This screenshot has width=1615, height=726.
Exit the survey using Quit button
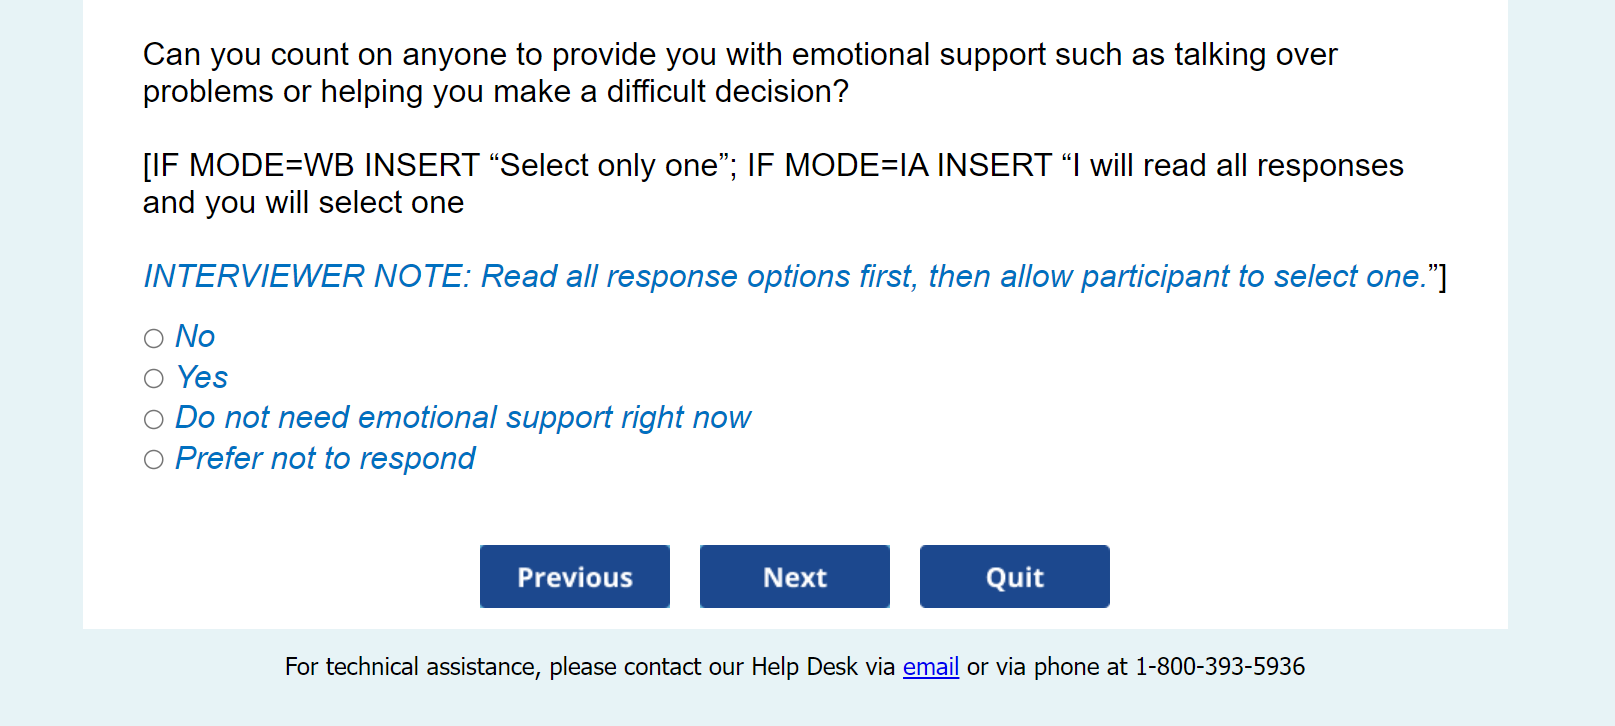pos(1014,577)
